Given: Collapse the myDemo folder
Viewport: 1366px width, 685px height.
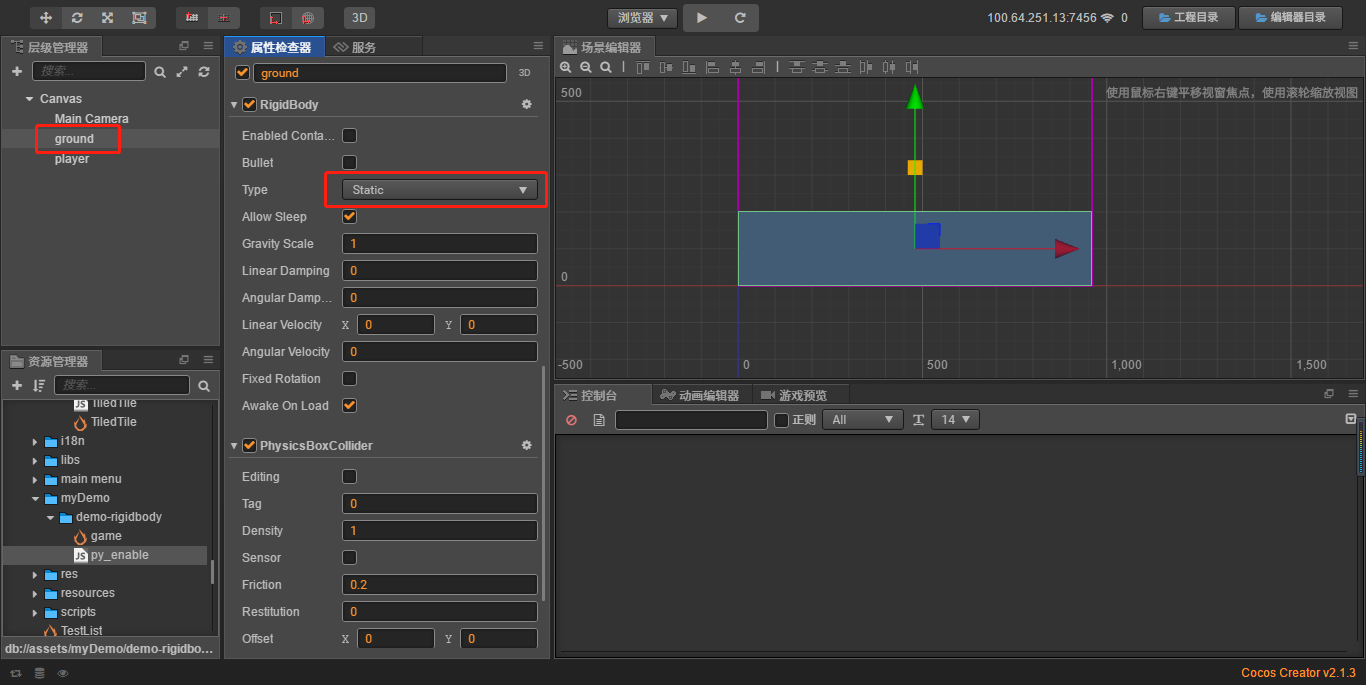Looking at the screenshot, I should coord(36,498).
